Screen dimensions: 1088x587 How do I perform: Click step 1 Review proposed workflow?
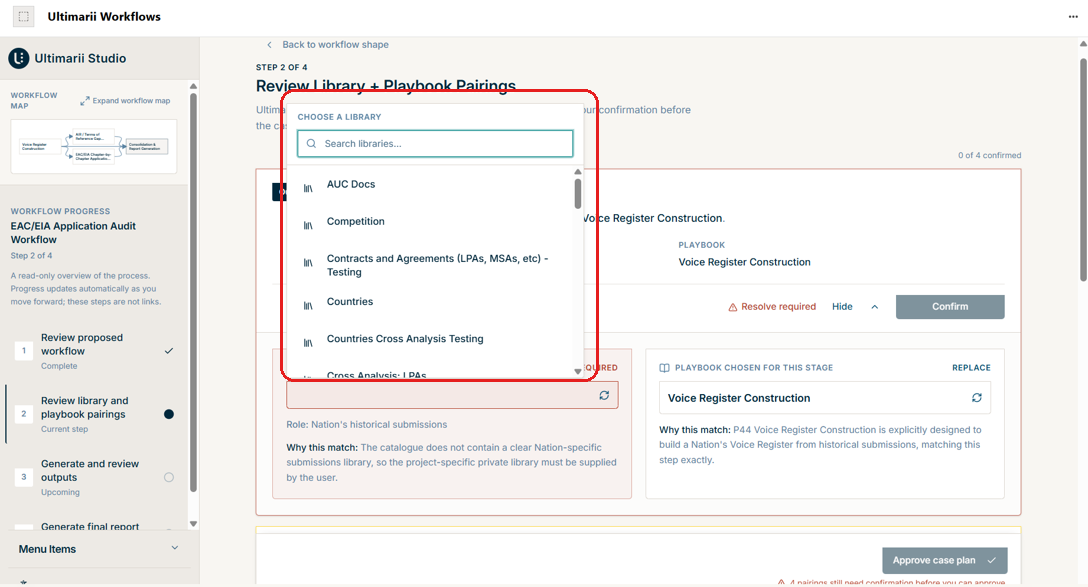(95, 351)
